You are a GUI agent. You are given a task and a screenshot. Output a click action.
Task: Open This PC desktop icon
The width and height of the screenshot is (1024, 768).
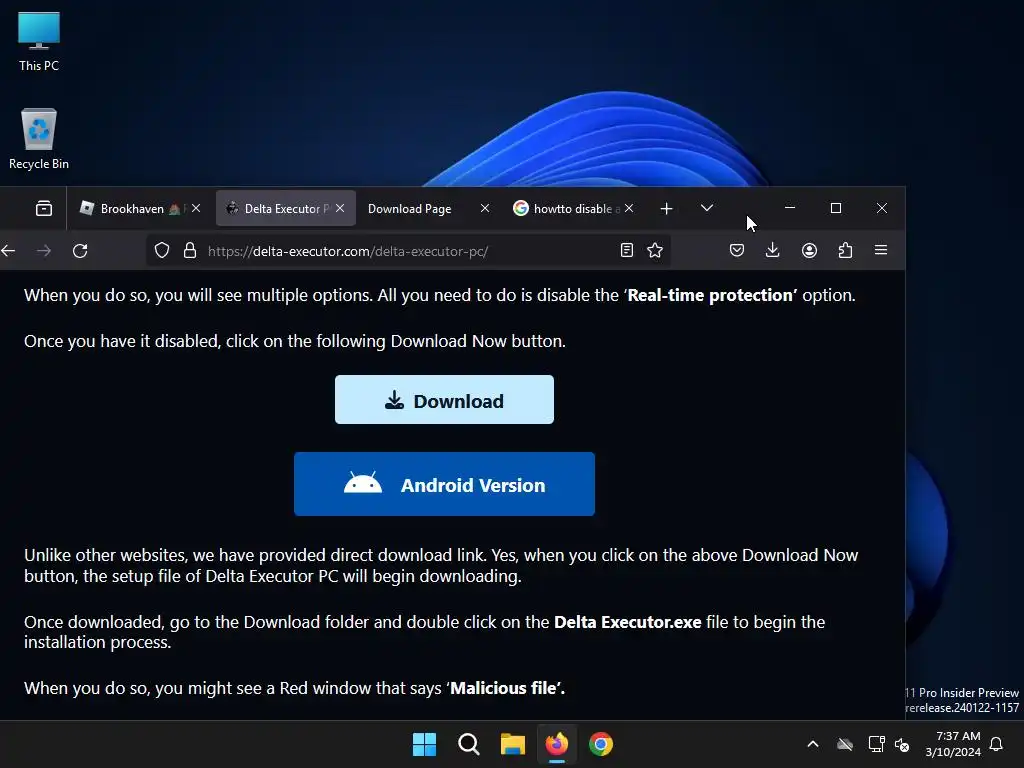pos(39,42)
